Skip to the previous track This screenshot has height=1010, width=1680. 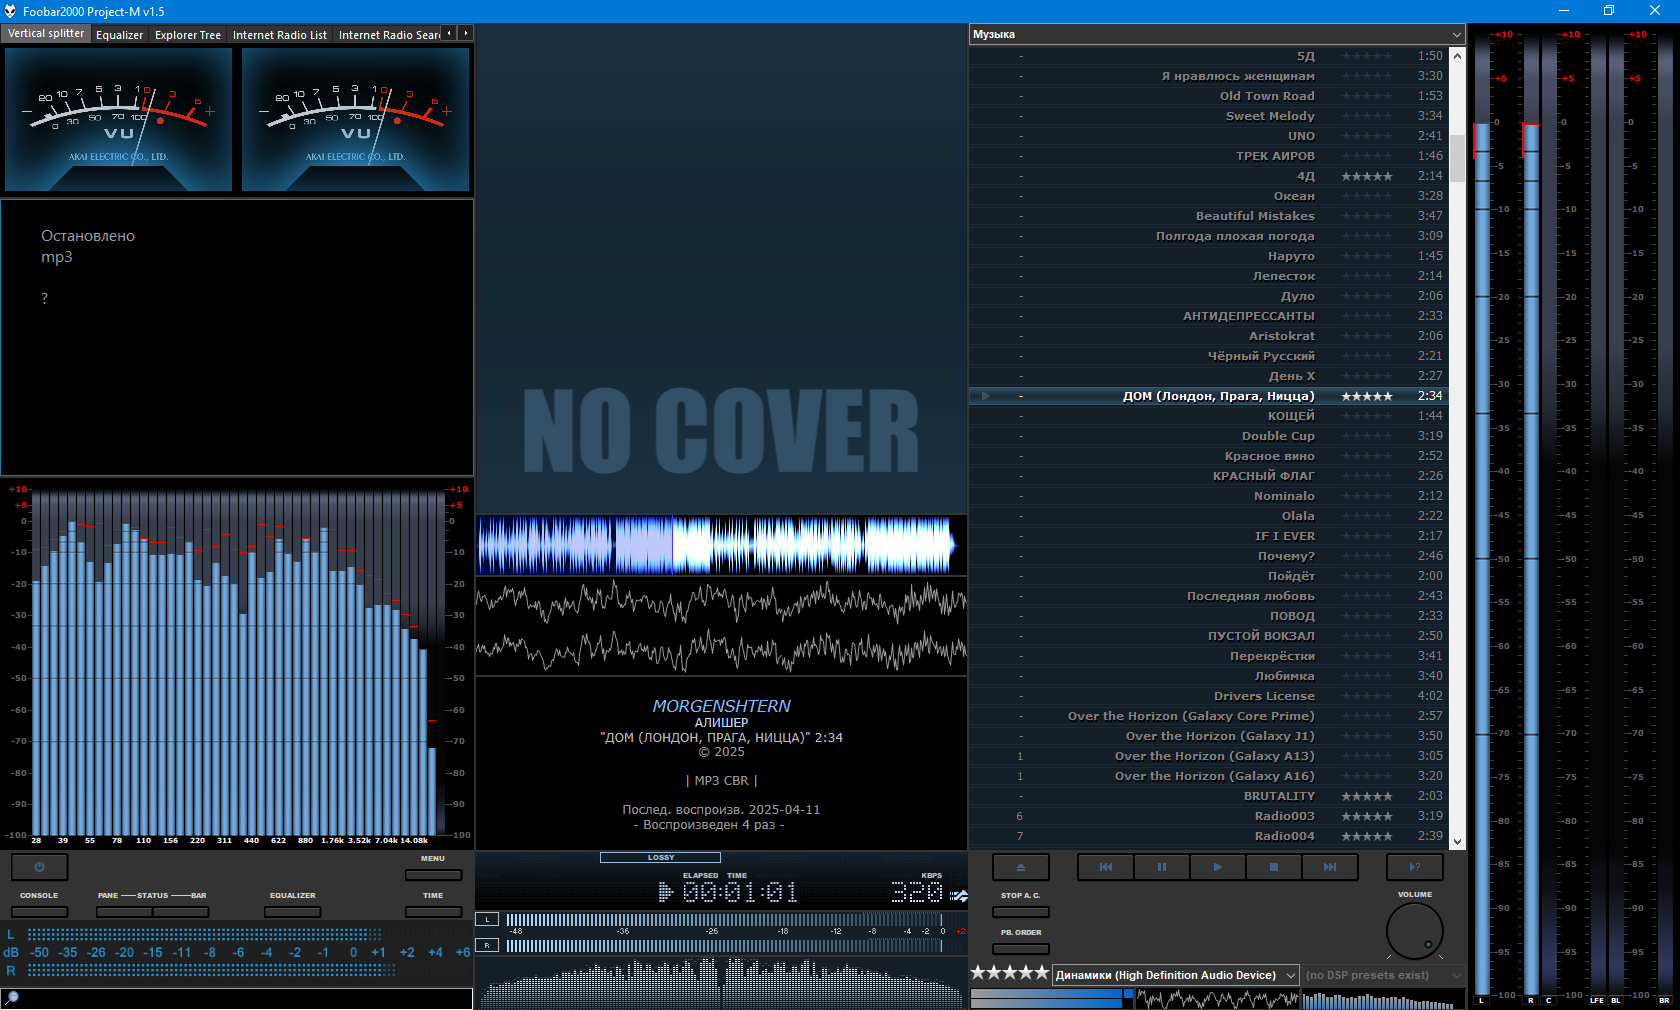click(x=1105, y=867)
